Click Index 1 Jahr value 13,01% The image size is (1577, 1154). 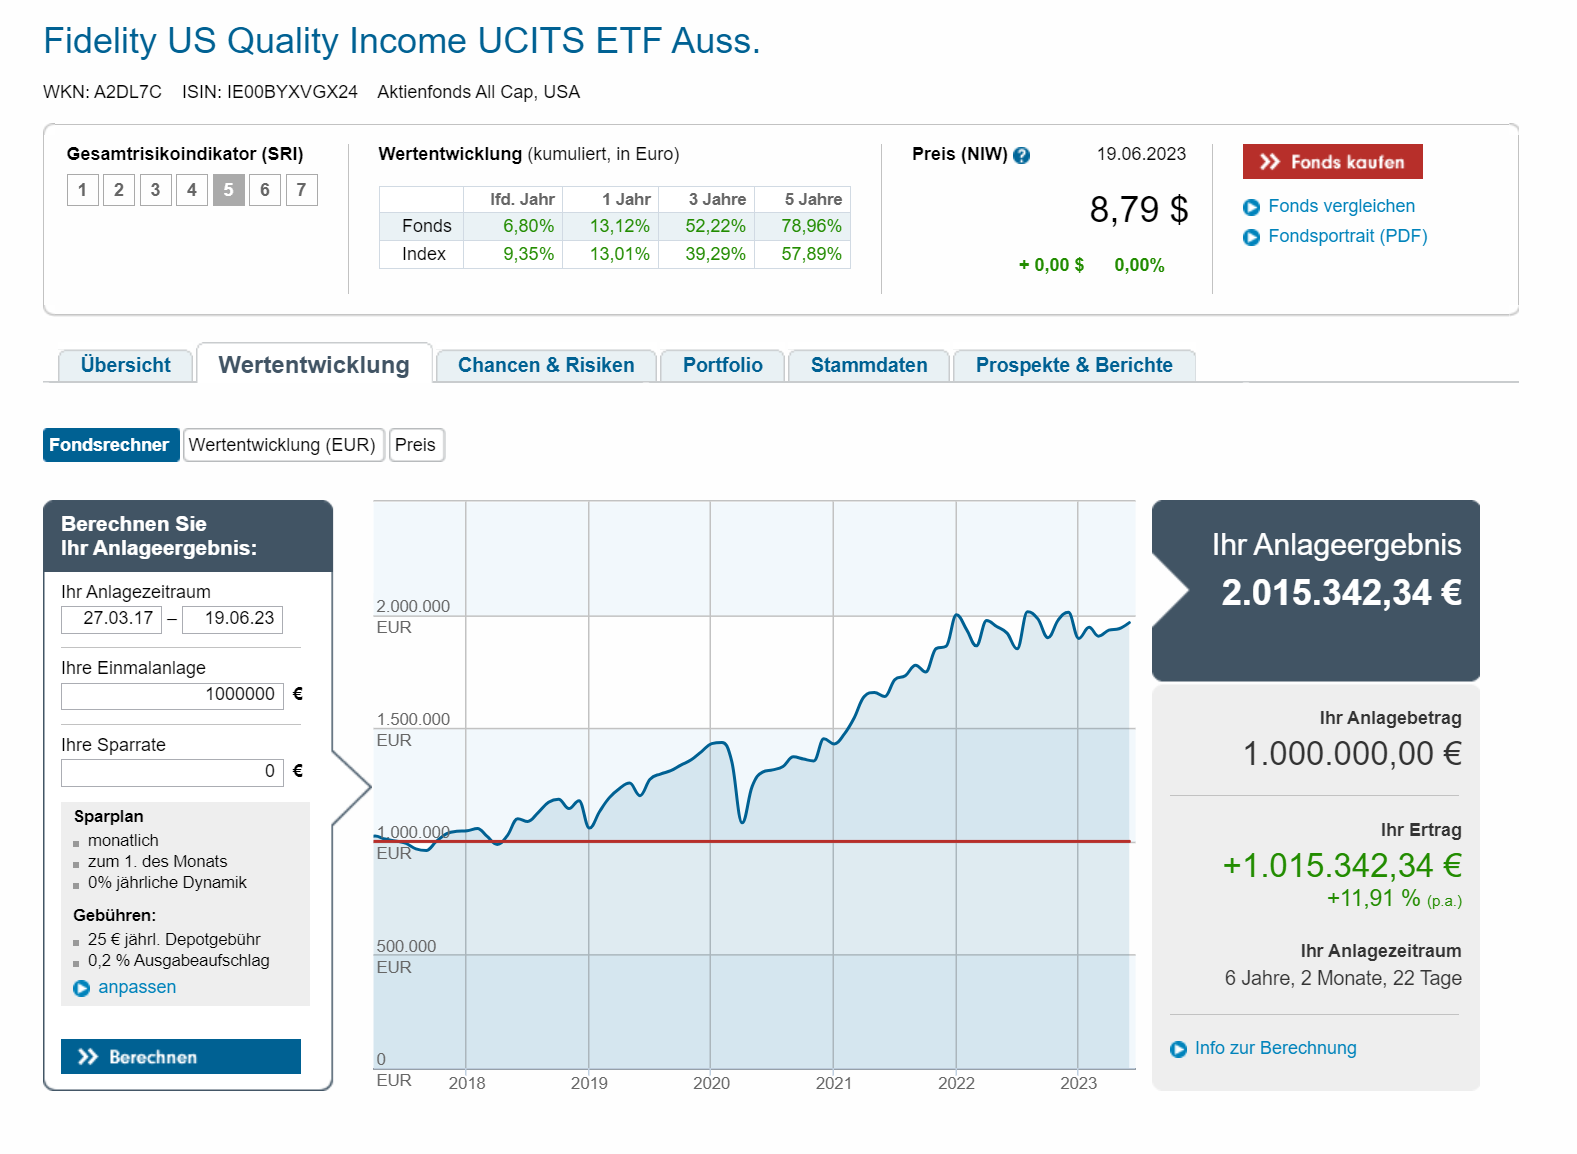620,254
